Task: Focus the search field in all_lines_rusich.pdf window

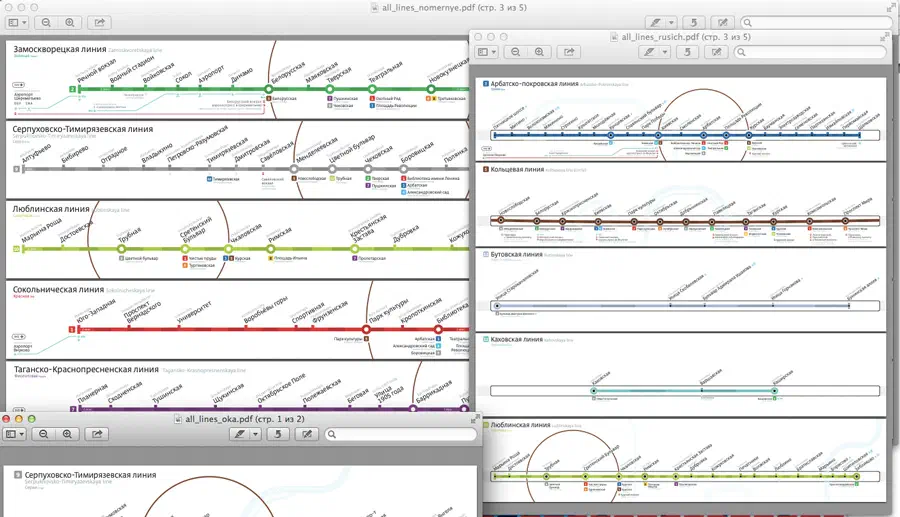Action: tap(810, 52)
